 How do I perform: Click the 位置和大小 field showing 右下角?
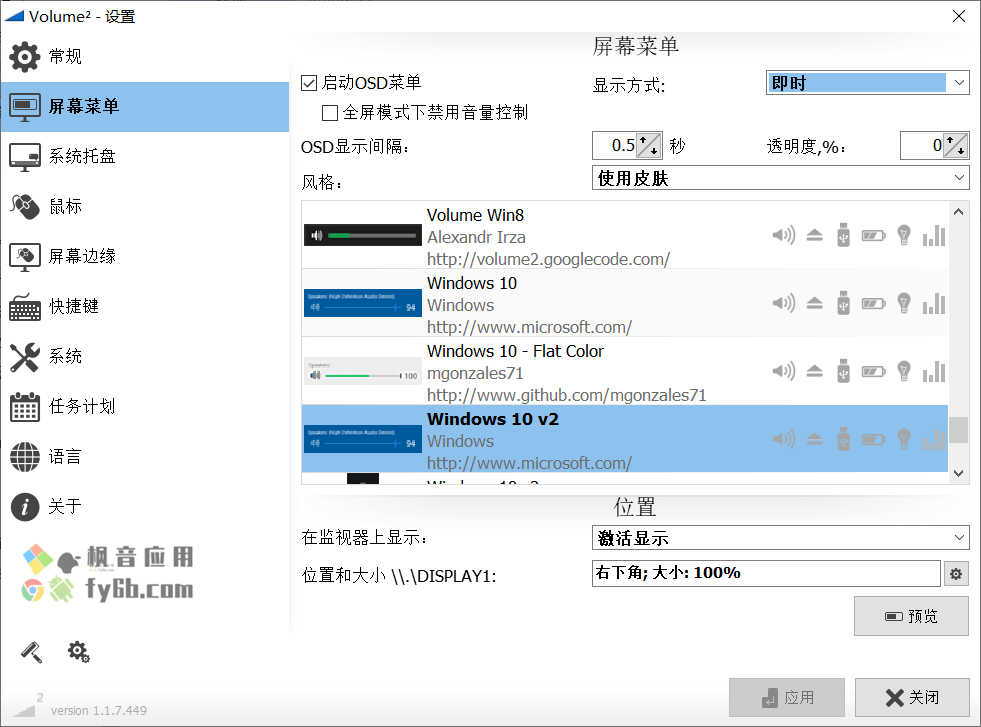point(766,573)
